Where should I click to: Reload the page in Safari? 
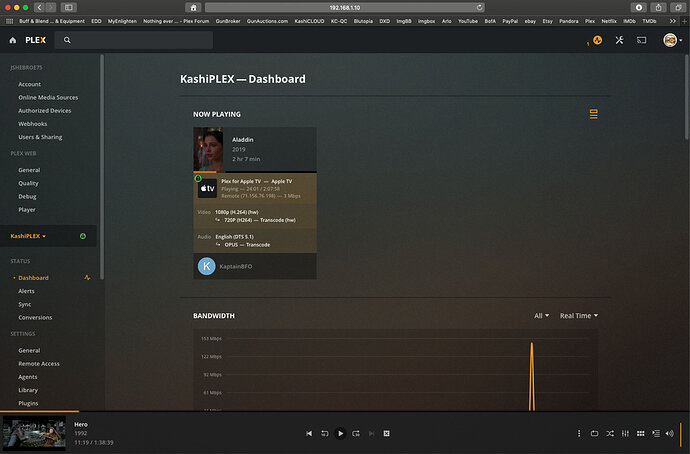click(x=479, y=7)
